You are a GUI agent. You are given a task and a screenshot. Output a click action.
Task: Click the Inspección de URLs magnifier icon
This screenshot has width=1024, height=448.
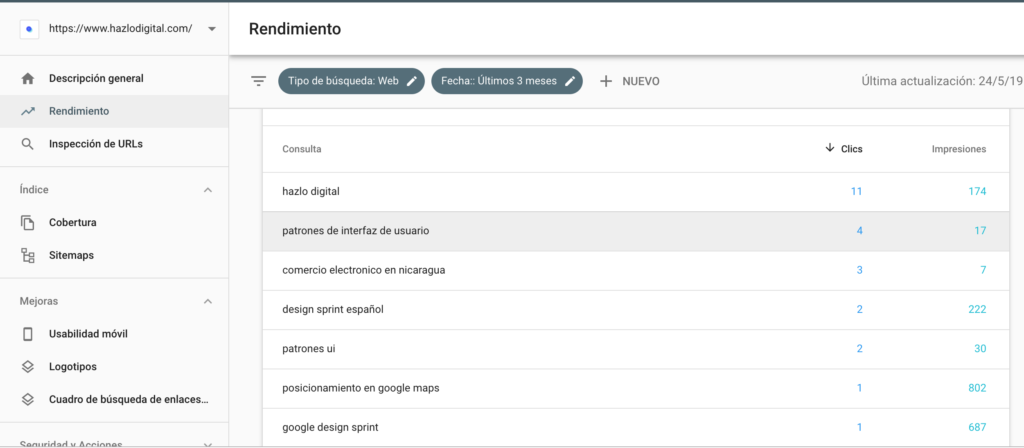coord(28,144)
